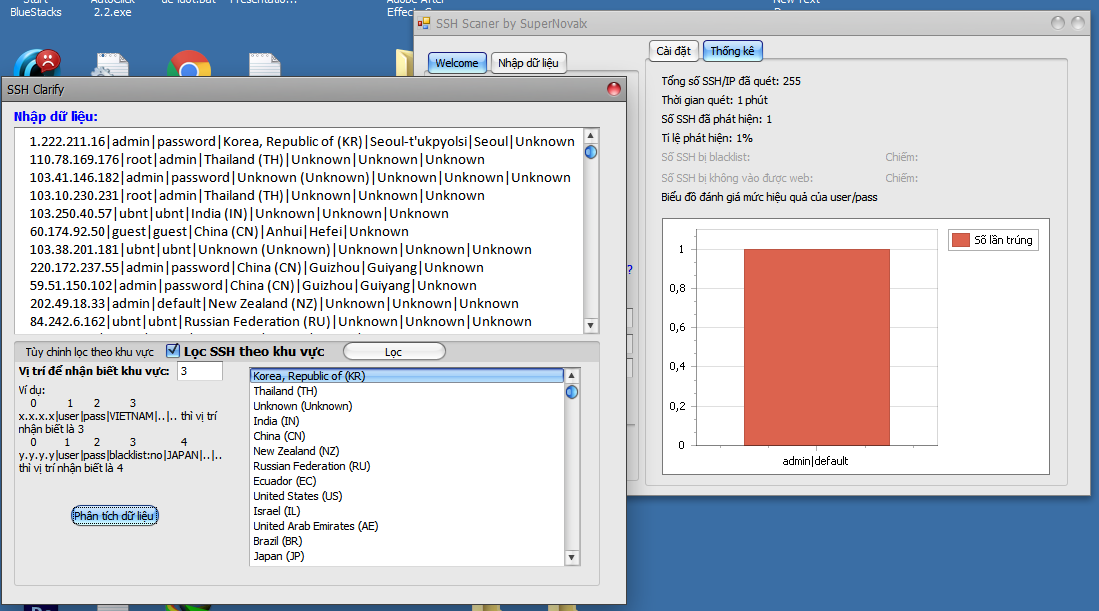Open the text document desktop icon
Viewport: 1099px width, 611px height.
(x=264, y=67)
